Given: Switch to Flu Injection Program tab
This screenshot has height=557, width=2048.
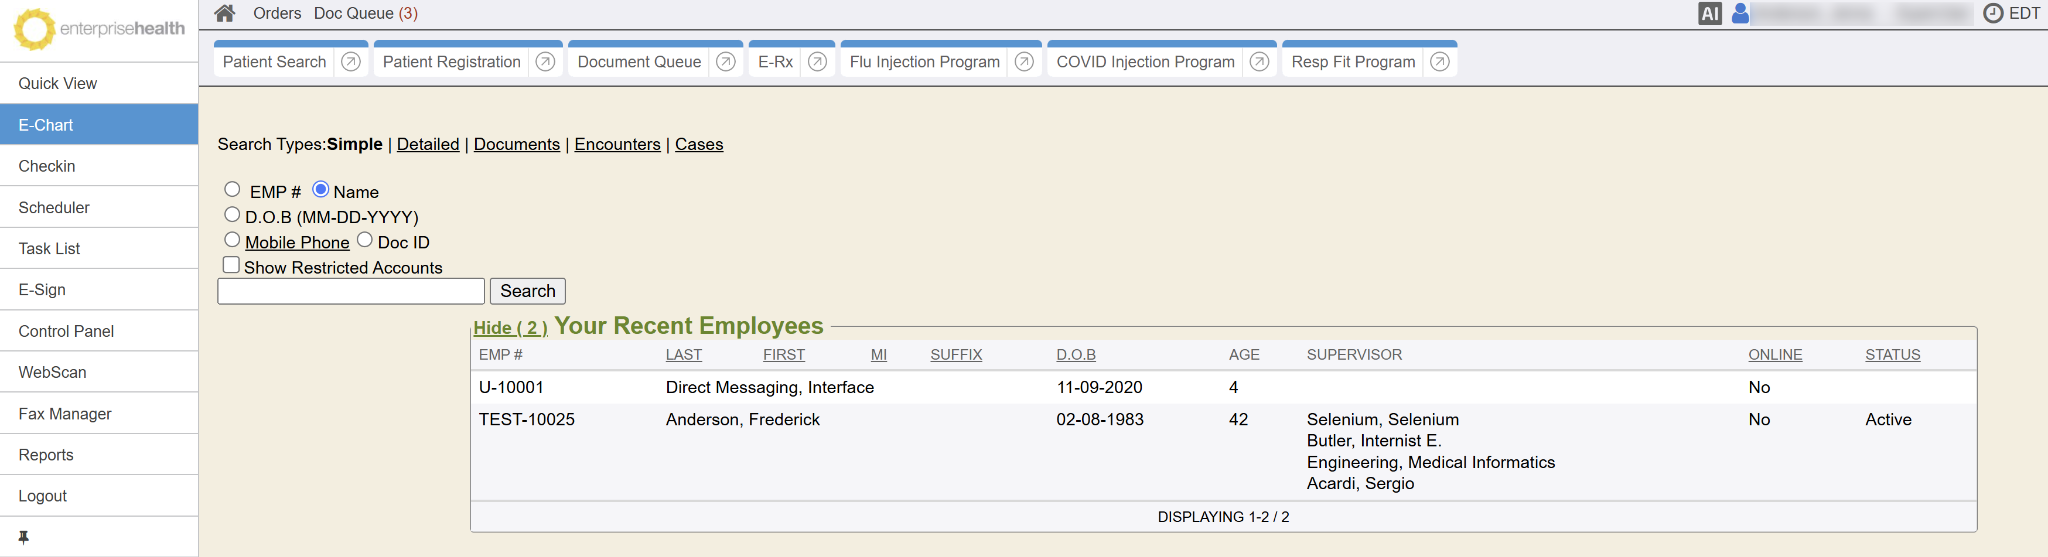Looking at the screenshot, I should coord(924,62).
